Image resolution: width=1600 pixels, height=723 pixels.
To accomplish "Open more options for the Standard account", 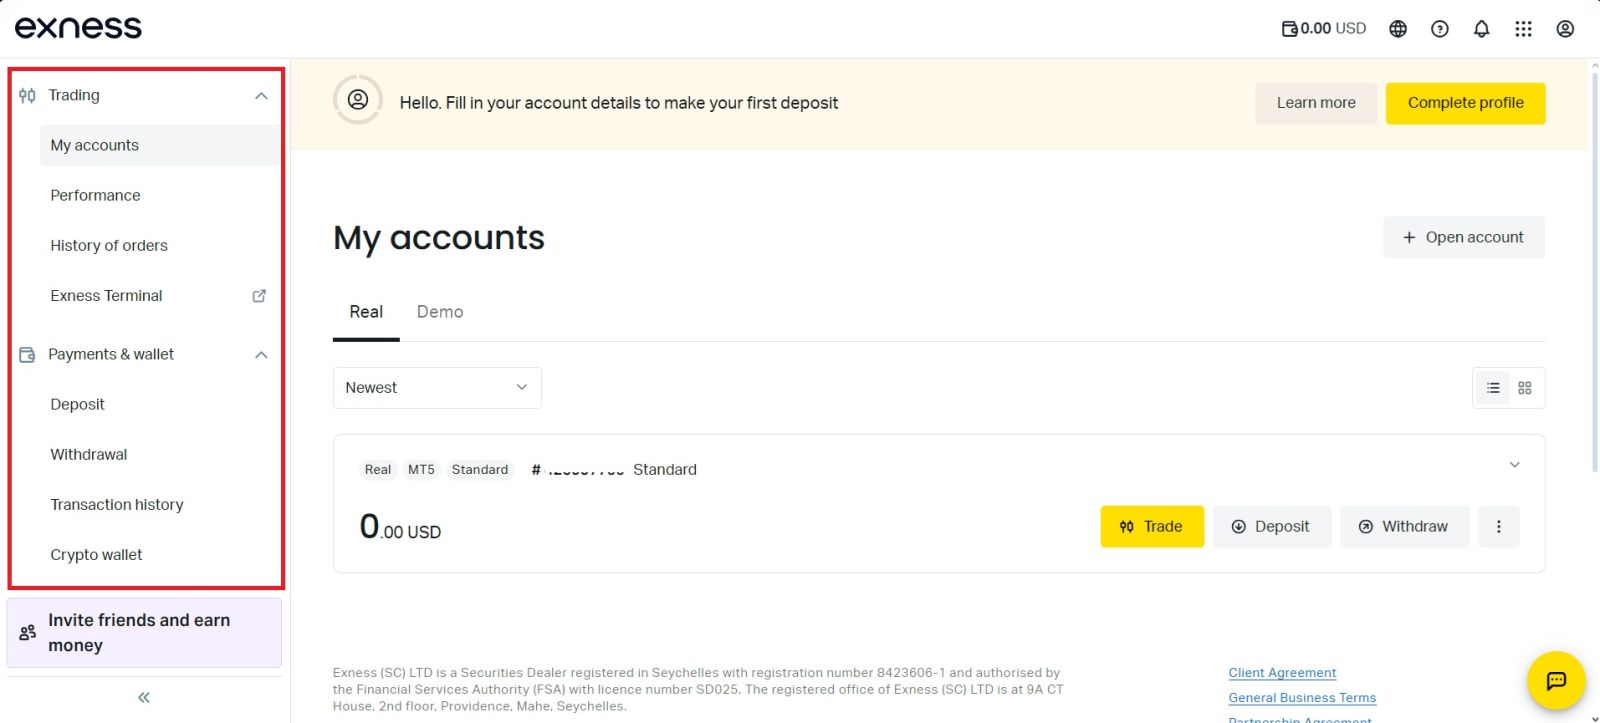I will (1498, 526).
